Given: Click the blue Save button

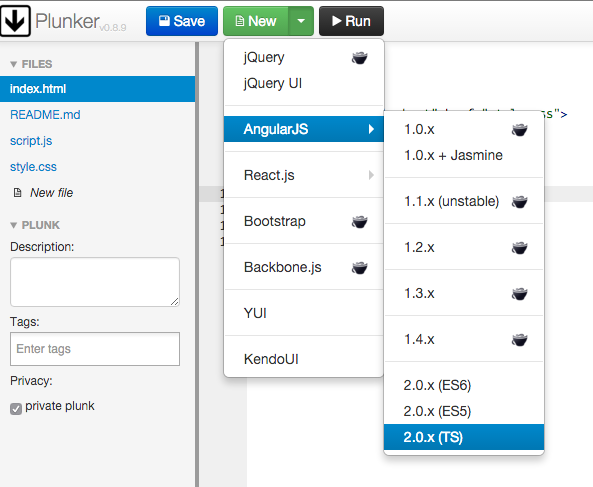Looking at the screenshot, I should [x=182, y=21].
